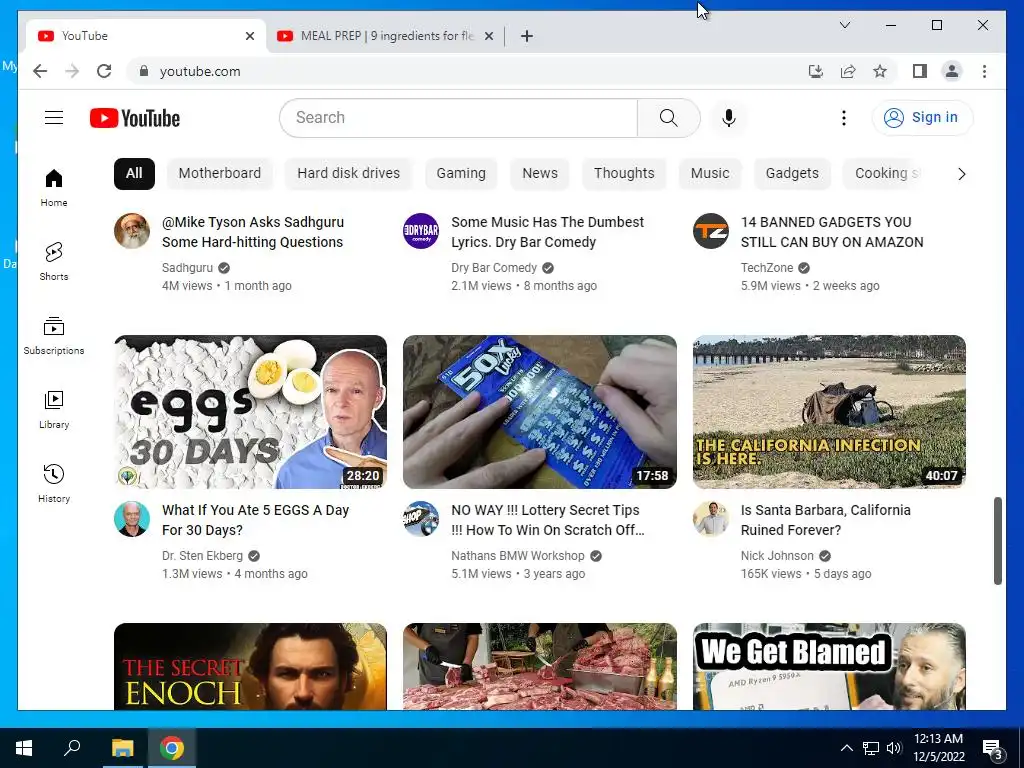Open Is Santa Barbara California Ruined title
The height and width of the screenshot is (768, 1024).
coord(825,520)
